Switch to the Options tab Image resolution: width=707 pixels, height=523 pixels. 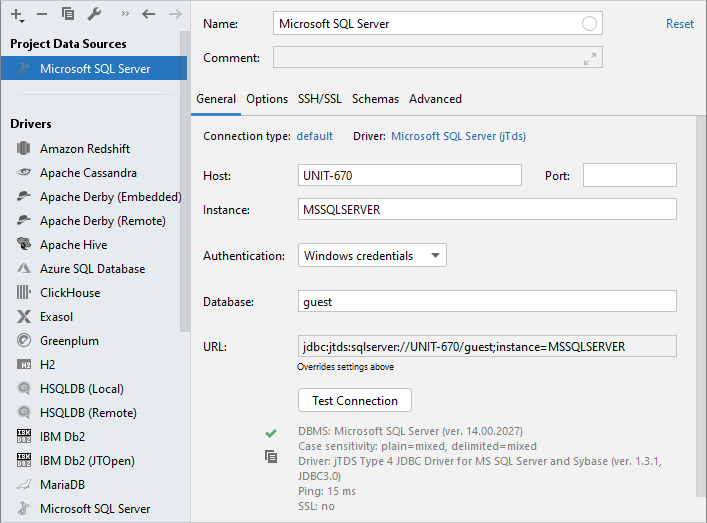point(267,99)
